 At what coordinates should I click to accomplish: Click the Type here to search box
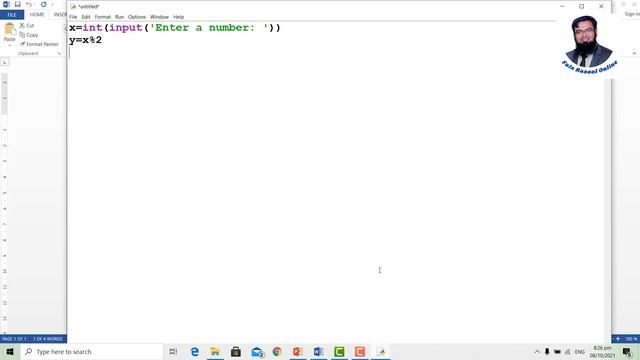click(x=91, y=352)
